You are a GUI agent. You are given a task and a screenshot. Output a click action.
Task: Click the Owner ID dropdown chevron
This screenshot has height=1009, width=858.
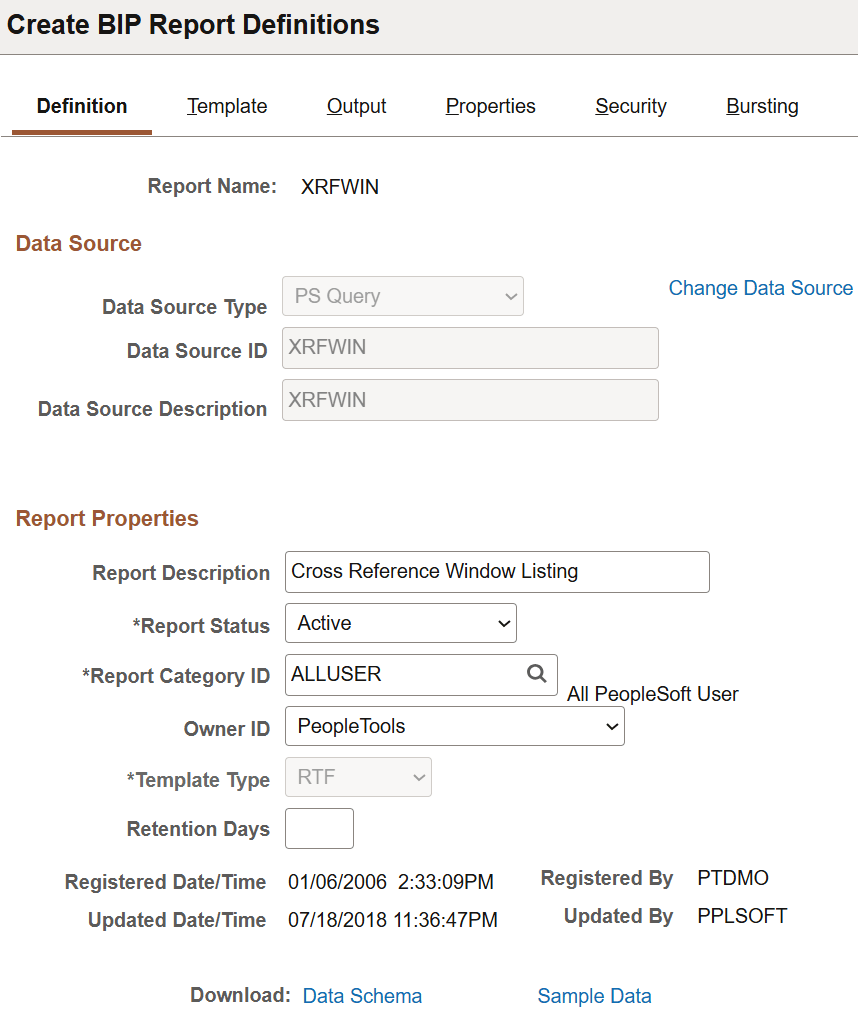tap(610, 727)
